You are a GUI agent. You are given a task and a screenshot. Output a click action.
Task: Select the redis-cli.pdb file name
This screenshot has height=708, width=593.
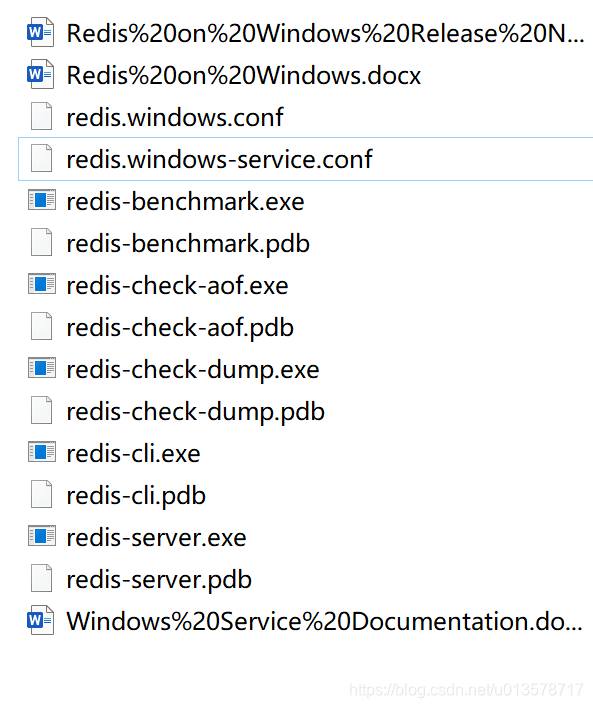pyautogui.click(x=136, y=496)
